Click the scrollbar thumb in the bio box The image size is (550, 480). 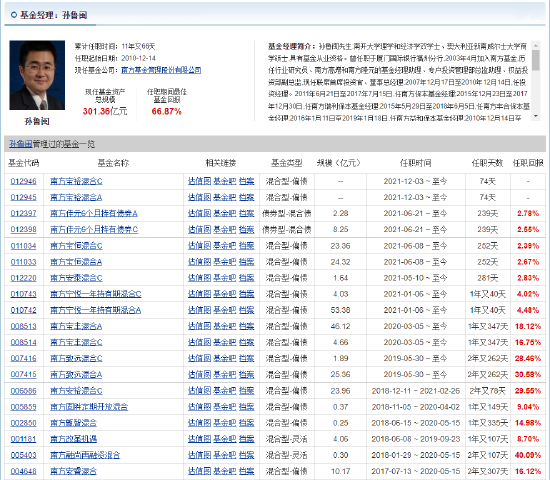coord(536,60)
